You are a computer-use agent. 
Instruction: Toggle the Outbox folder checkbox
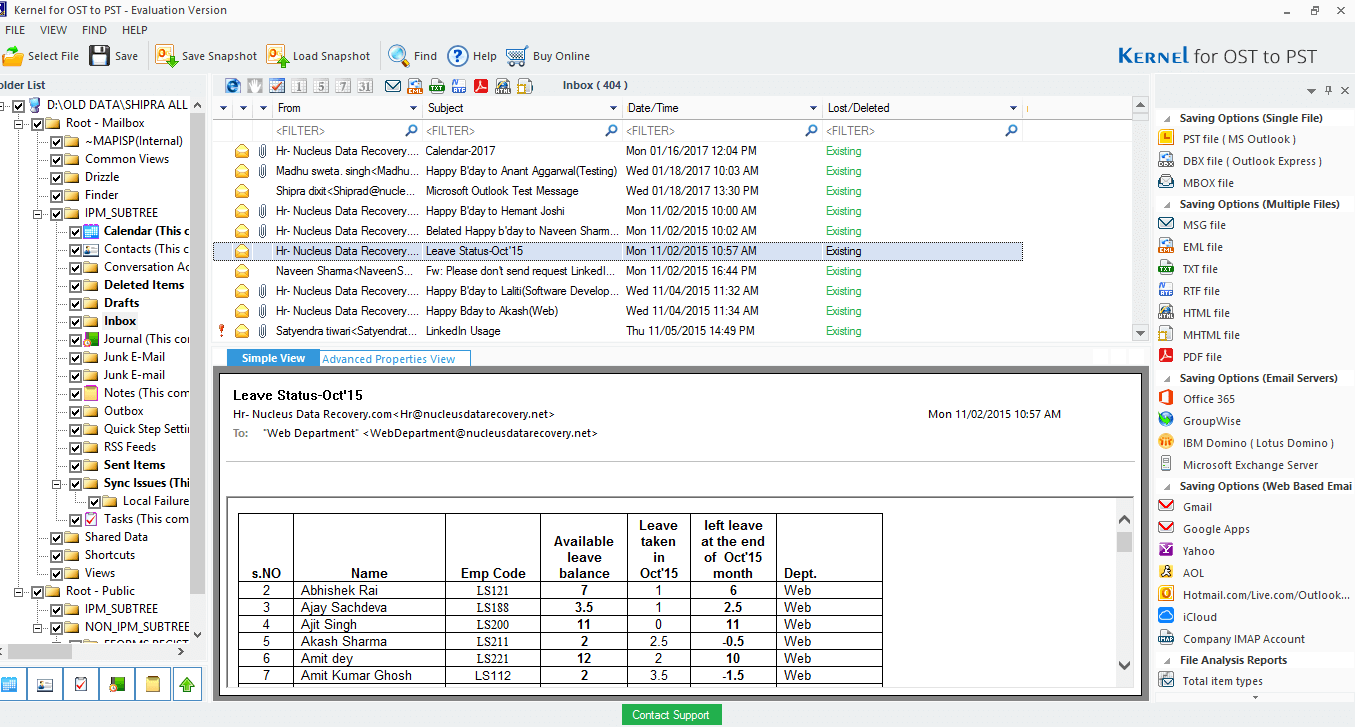point(76,411)
